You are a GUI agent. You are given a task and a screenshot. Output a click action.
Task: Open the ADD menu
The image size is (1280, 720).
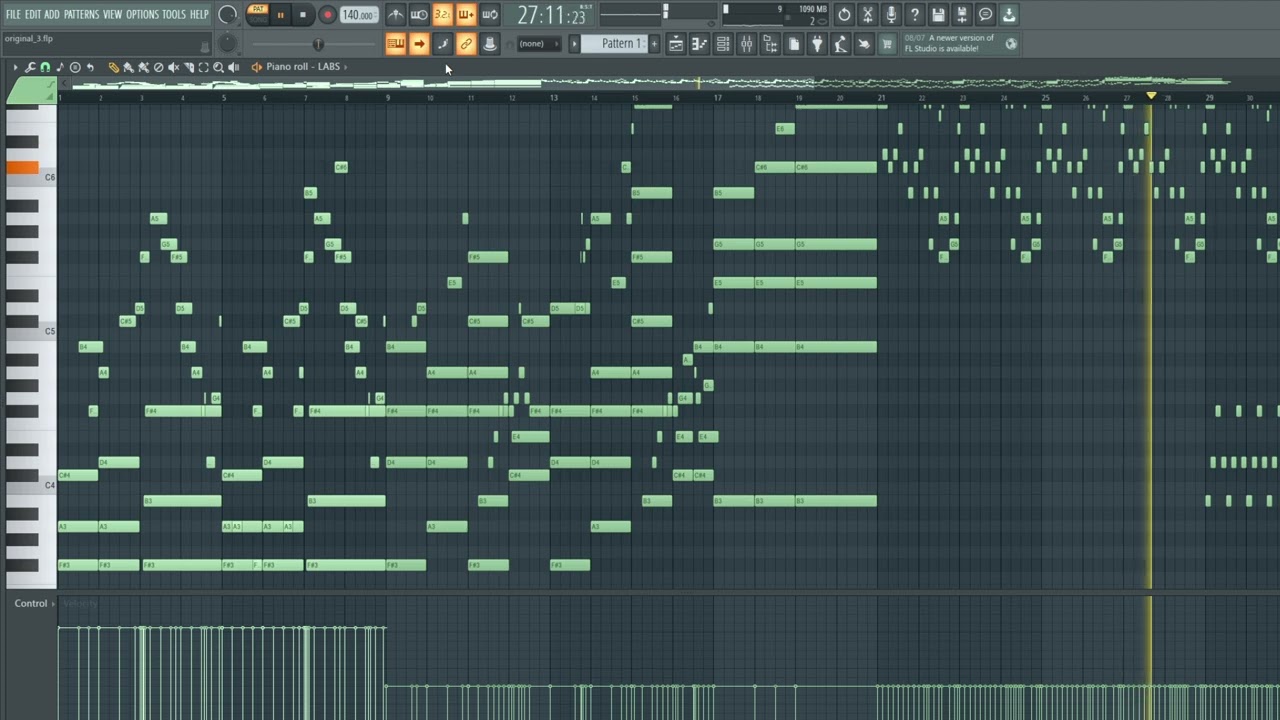pos(52,14)
